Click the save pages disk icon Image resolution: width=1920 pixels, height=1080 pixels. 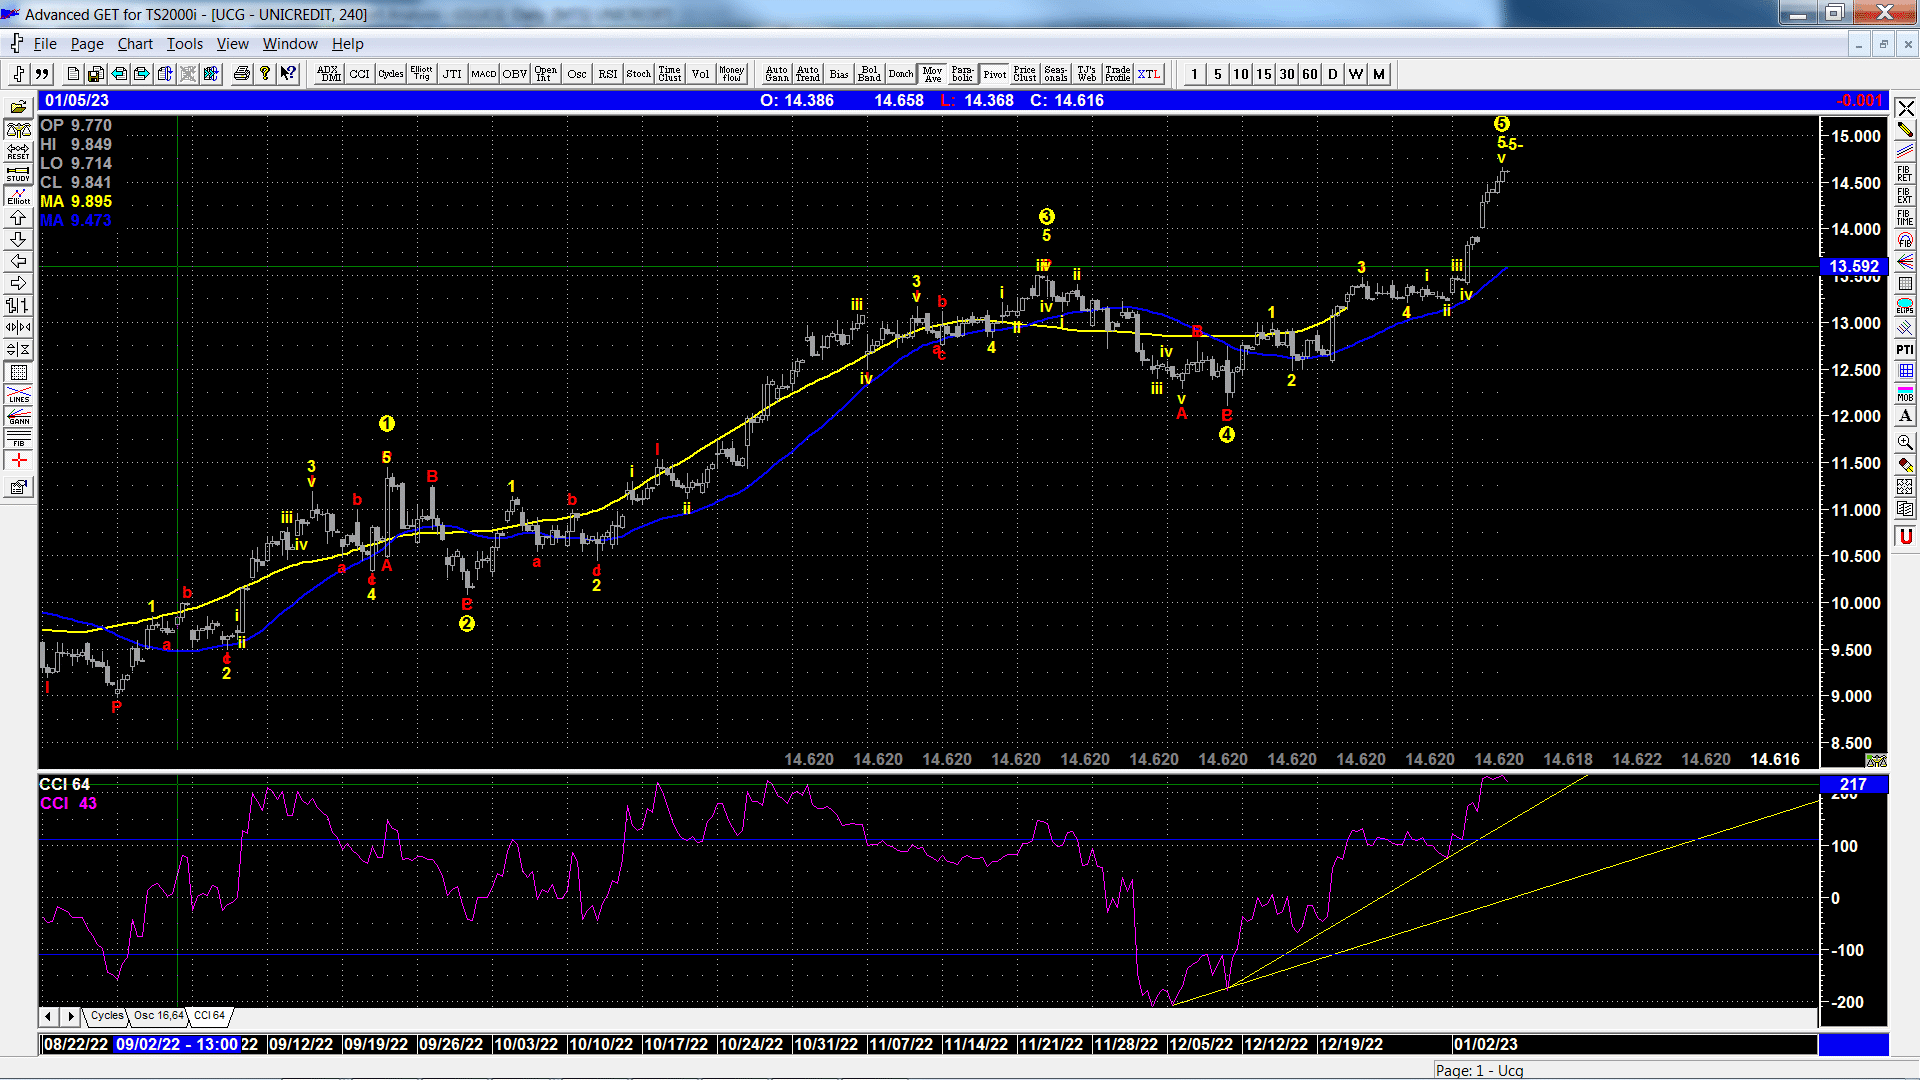pos(96,74)
